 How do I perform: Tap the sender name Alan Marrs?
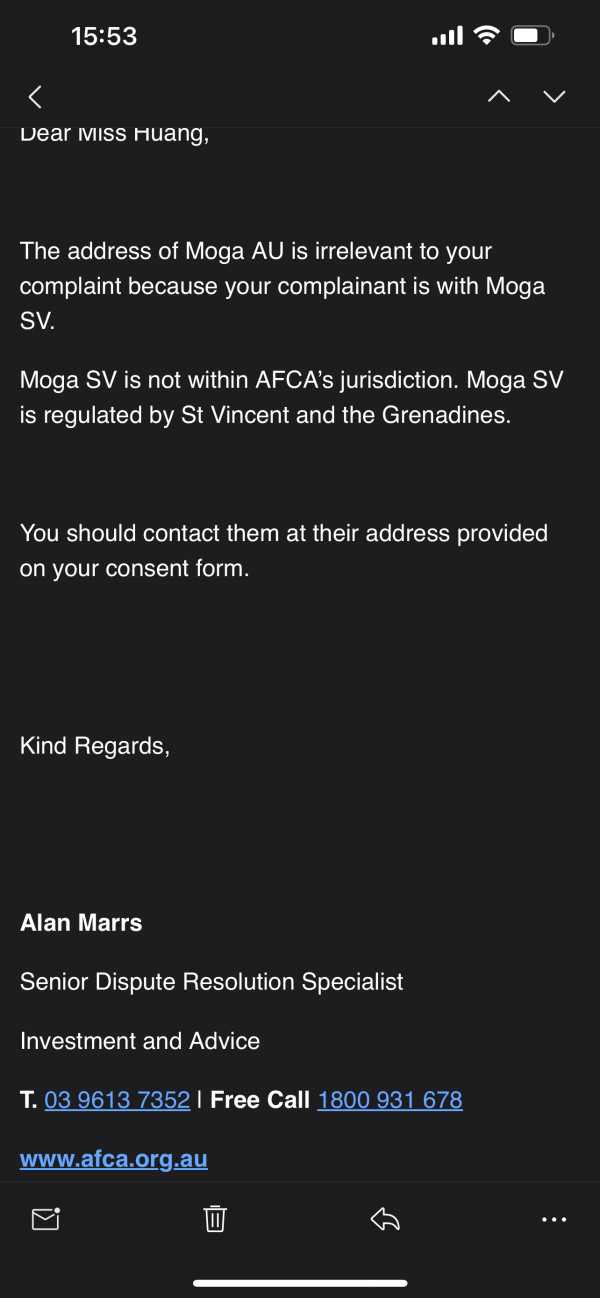coord(81,922)
